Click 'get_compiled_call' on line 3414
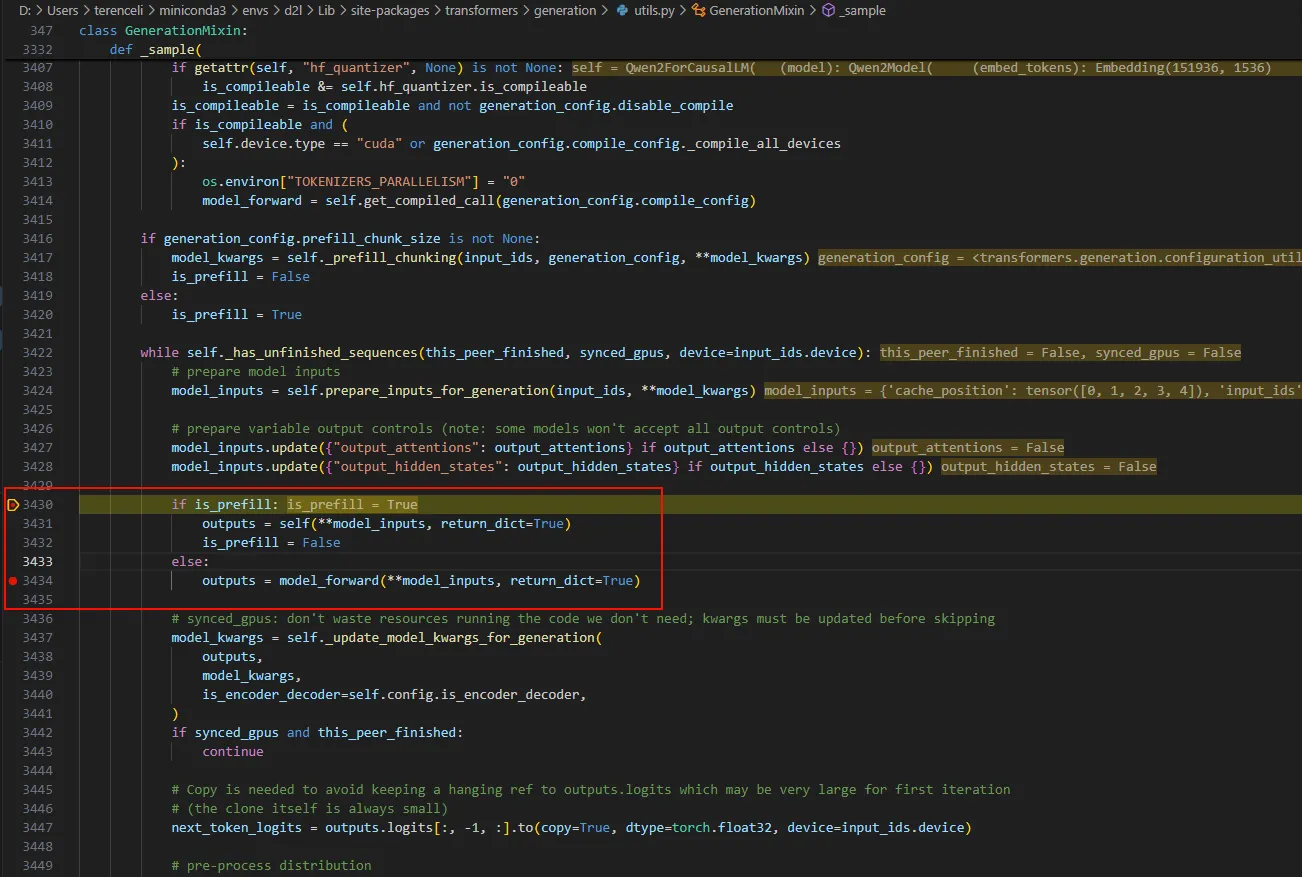The image size is (1302, 877). pos(430,201)
